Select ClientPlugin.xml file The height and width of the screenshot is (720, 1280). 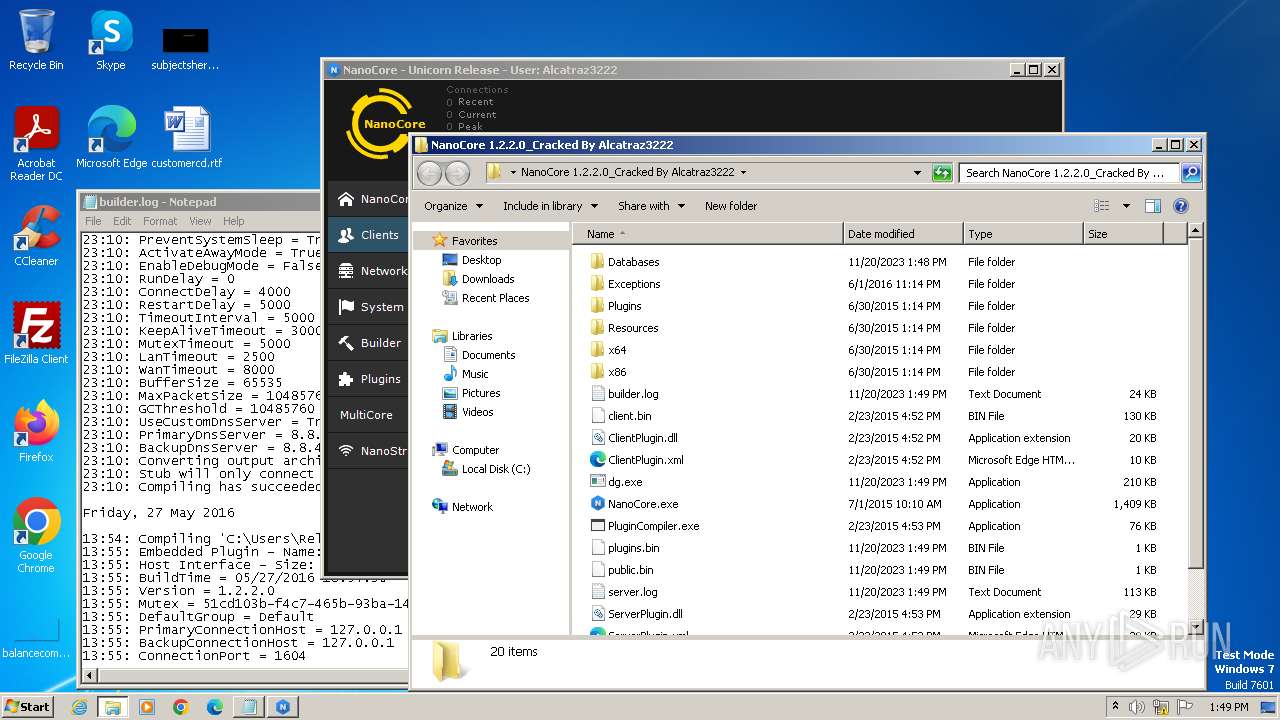click(x=645, y=460)
